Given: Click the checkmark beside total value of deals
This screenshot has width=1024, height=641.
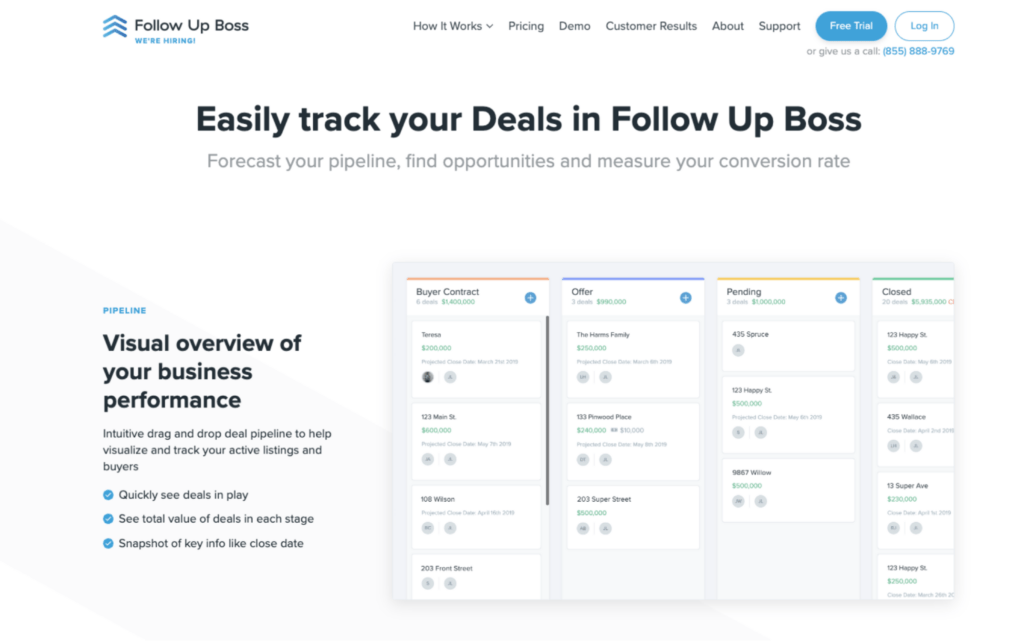Looking at the screenshot, I should click(x=106, y=519).
